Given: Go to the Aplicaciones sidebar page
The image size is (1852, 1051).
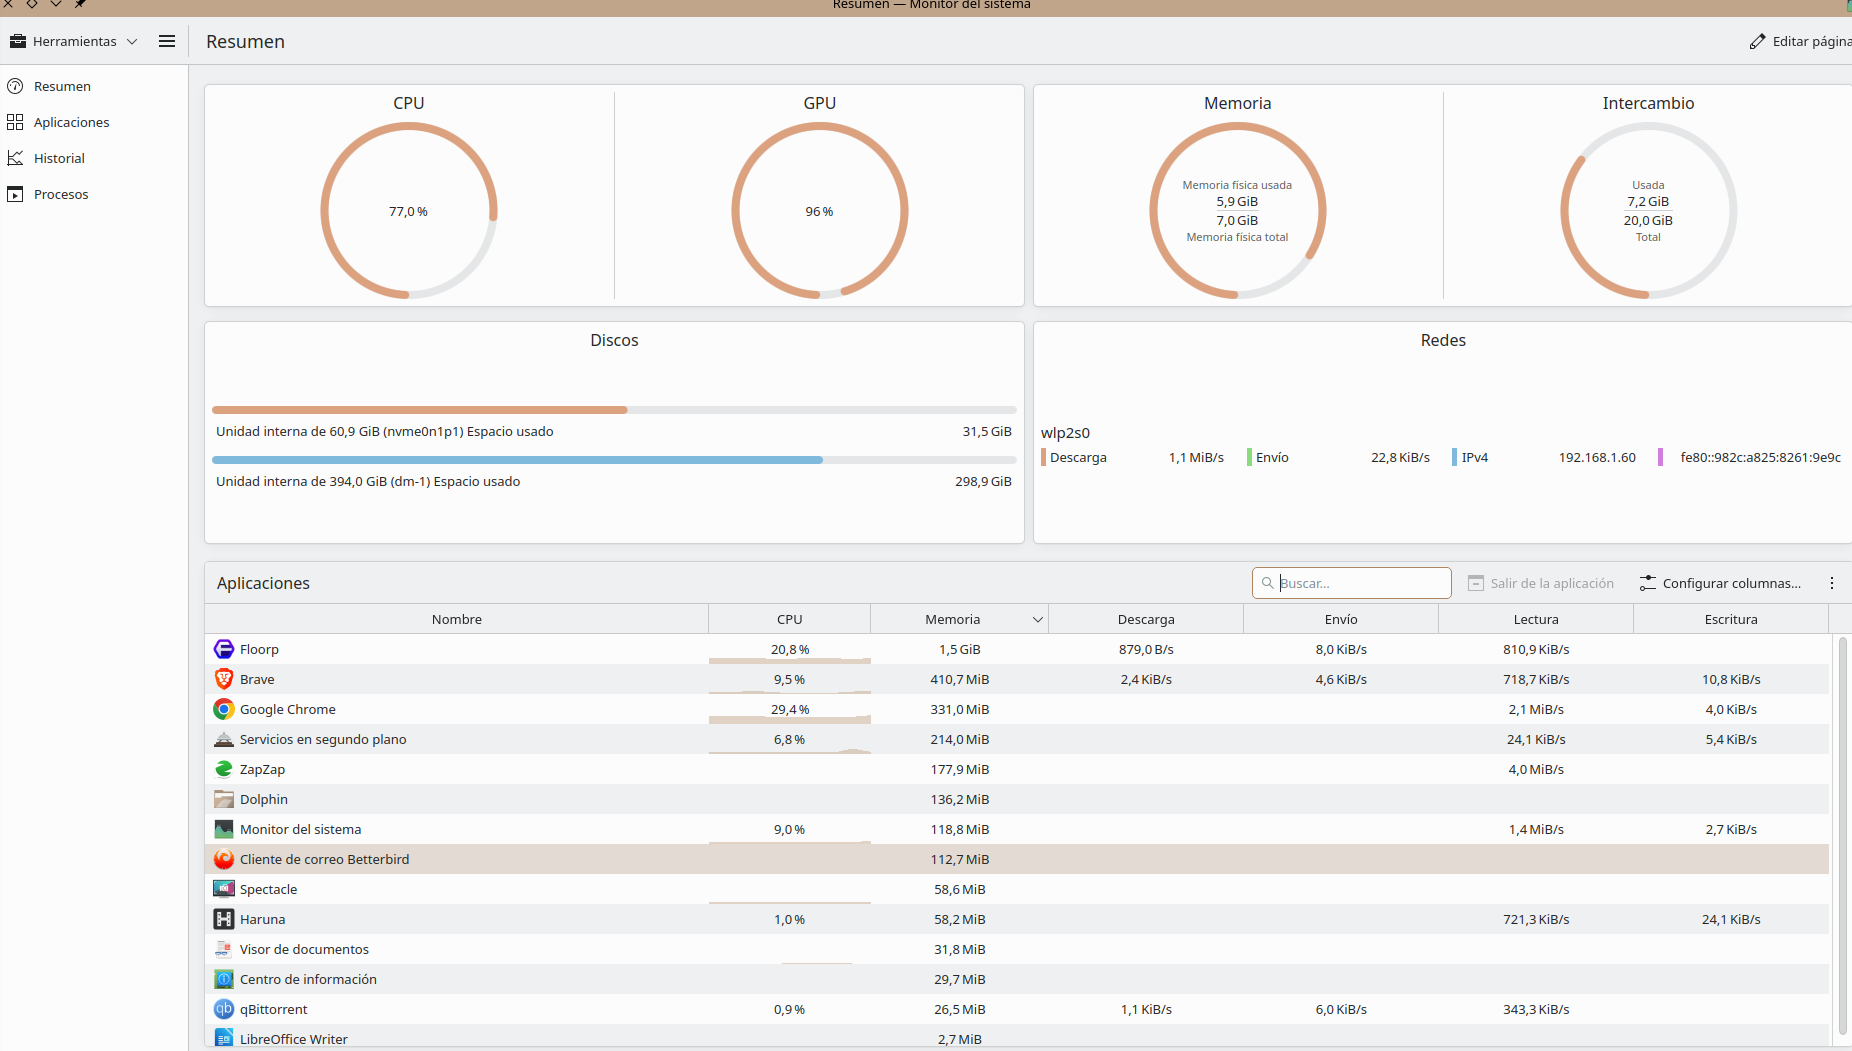Looking at the screenshot, I should click(x=71, y=122).
